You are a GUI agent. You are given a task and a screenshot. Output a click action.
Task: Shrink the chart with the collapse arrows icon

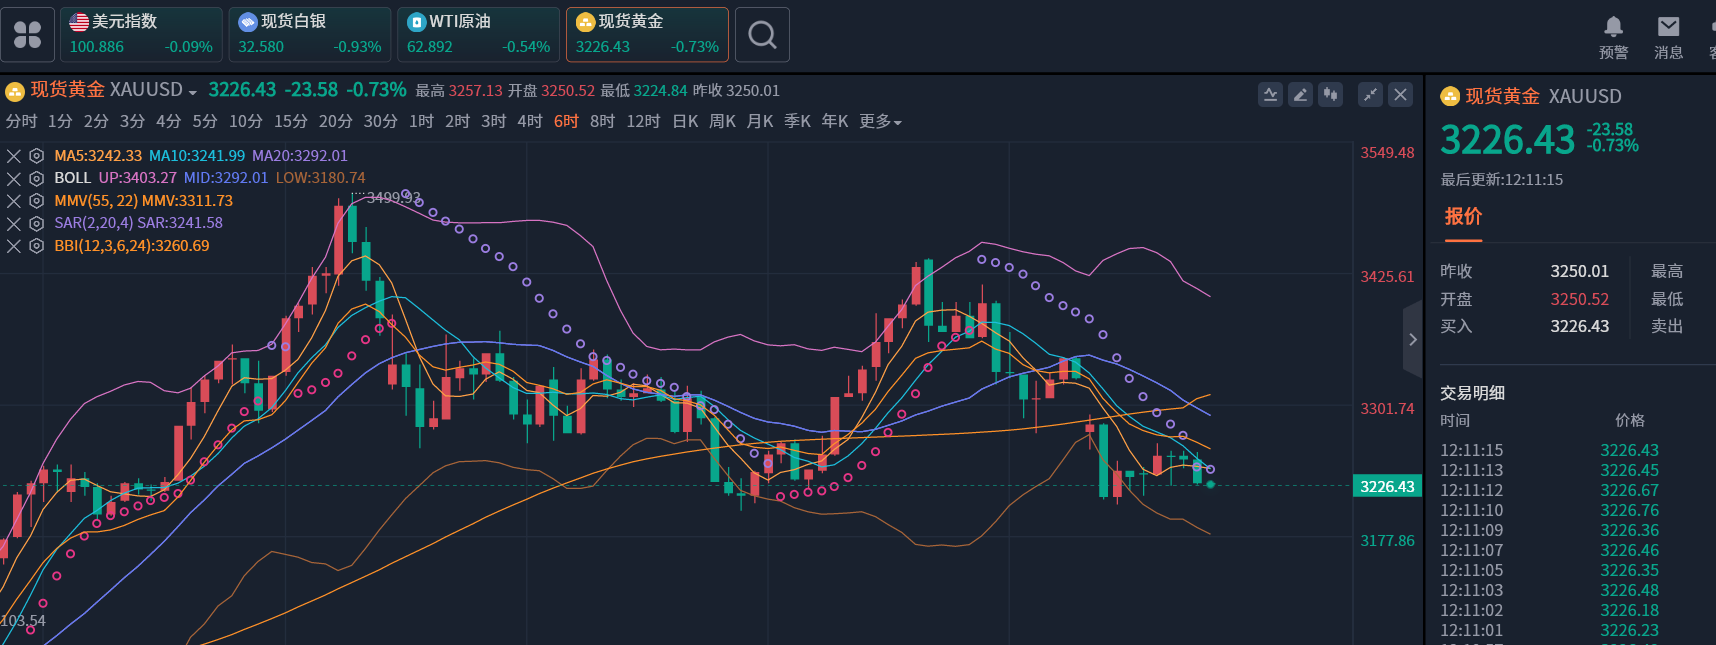pyautogui.click(x=1370, y=95)
